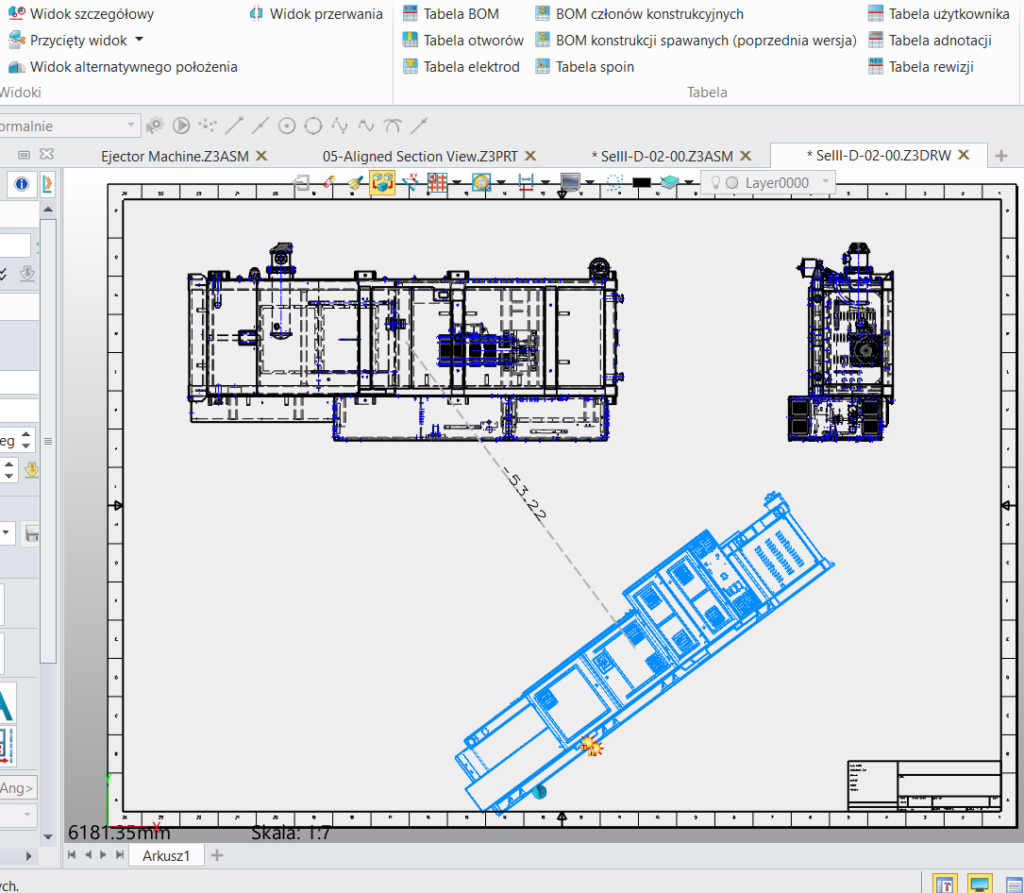This screenshot has width=1024, height=893.
Task: Open the Layer0000 layer dropdown
Action: 825,183
